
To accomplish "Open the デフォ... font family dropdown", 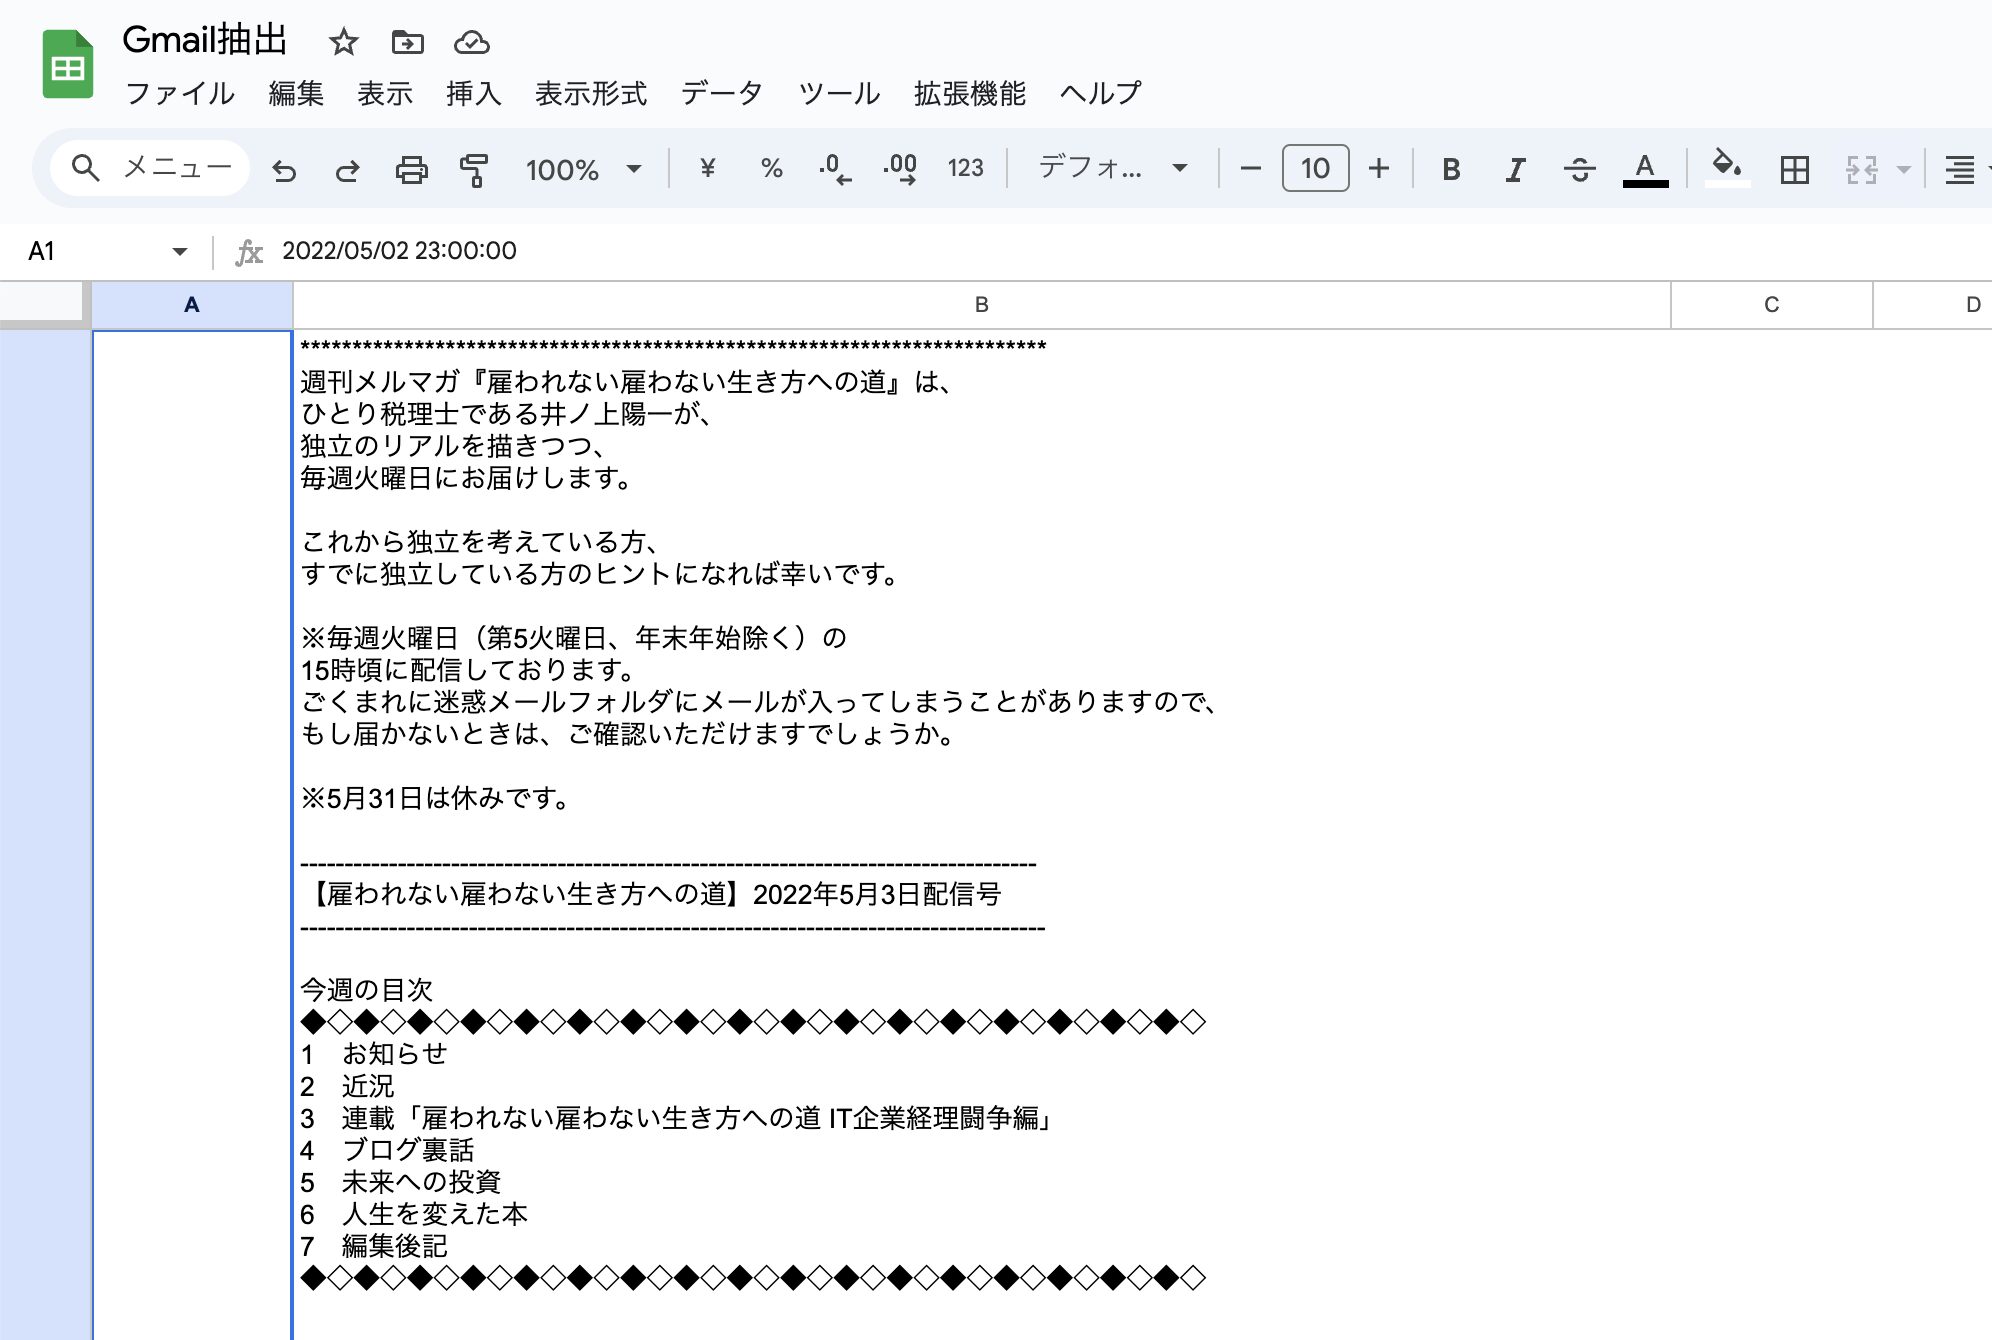I will [x=1112, y=168].
